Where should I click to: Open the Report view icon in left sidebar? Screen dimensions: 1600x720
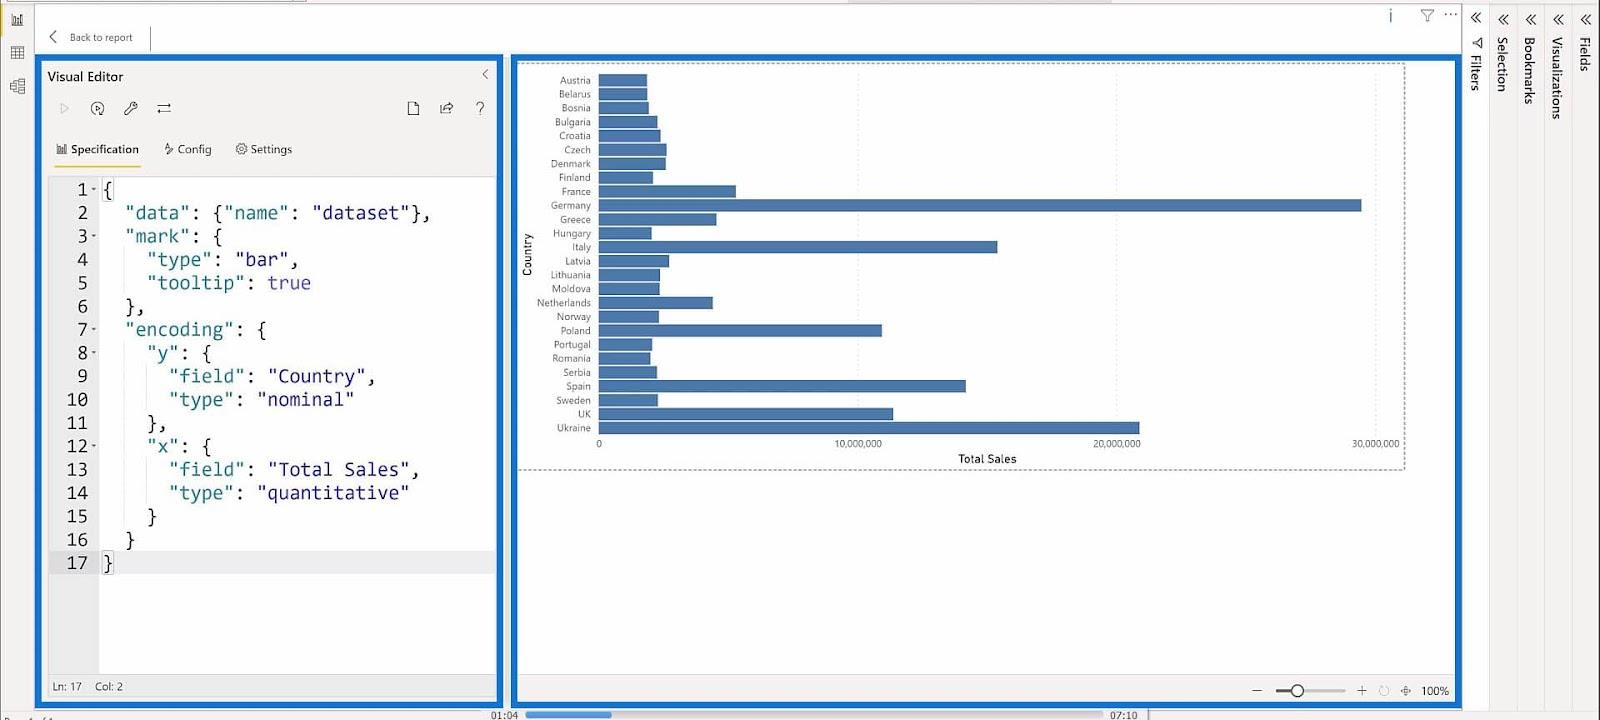(x=17, y=20)
